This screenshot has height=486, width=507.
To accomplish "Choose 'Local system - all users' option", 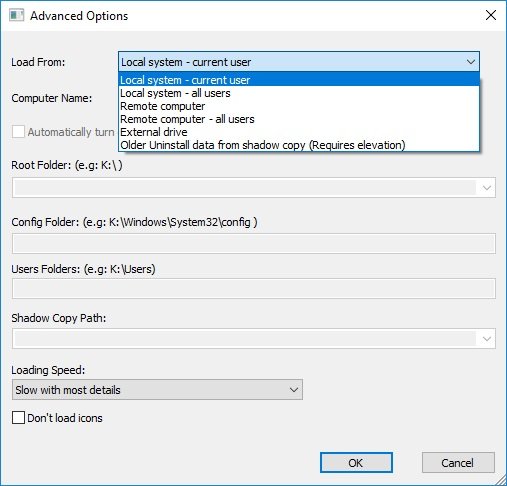I will click(299, 93).
